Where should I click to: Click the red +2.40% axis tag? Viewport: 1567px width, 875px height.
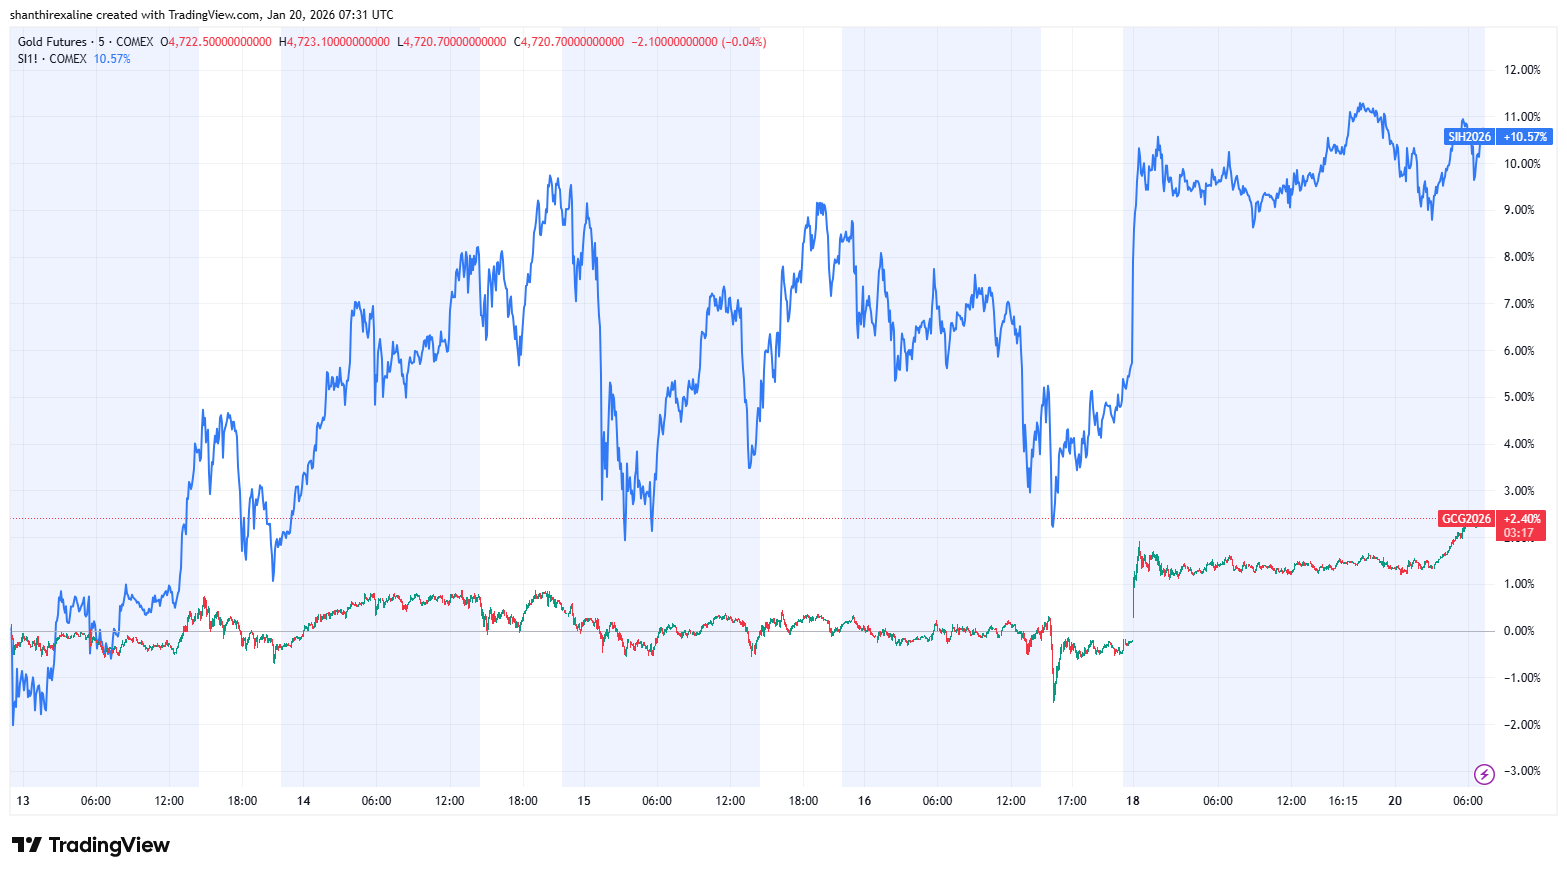1522,519
